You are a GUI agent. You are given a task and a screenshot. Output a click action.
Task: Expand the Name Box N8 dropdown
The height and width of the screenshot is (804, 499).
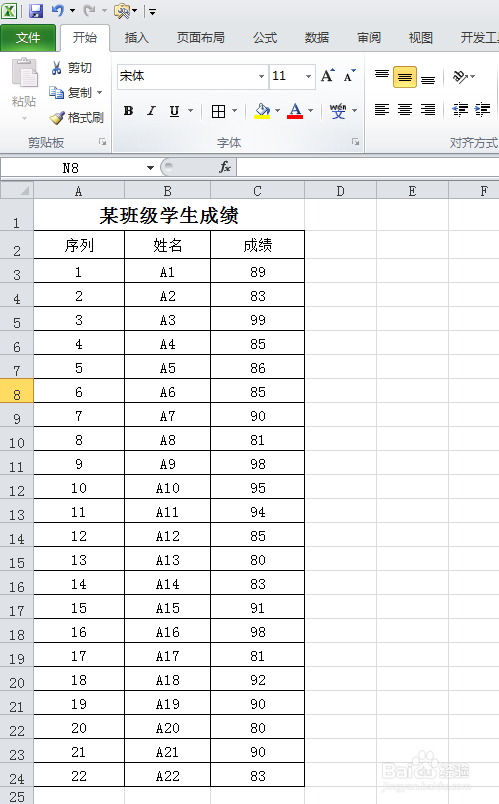click(x=150, y=168)
